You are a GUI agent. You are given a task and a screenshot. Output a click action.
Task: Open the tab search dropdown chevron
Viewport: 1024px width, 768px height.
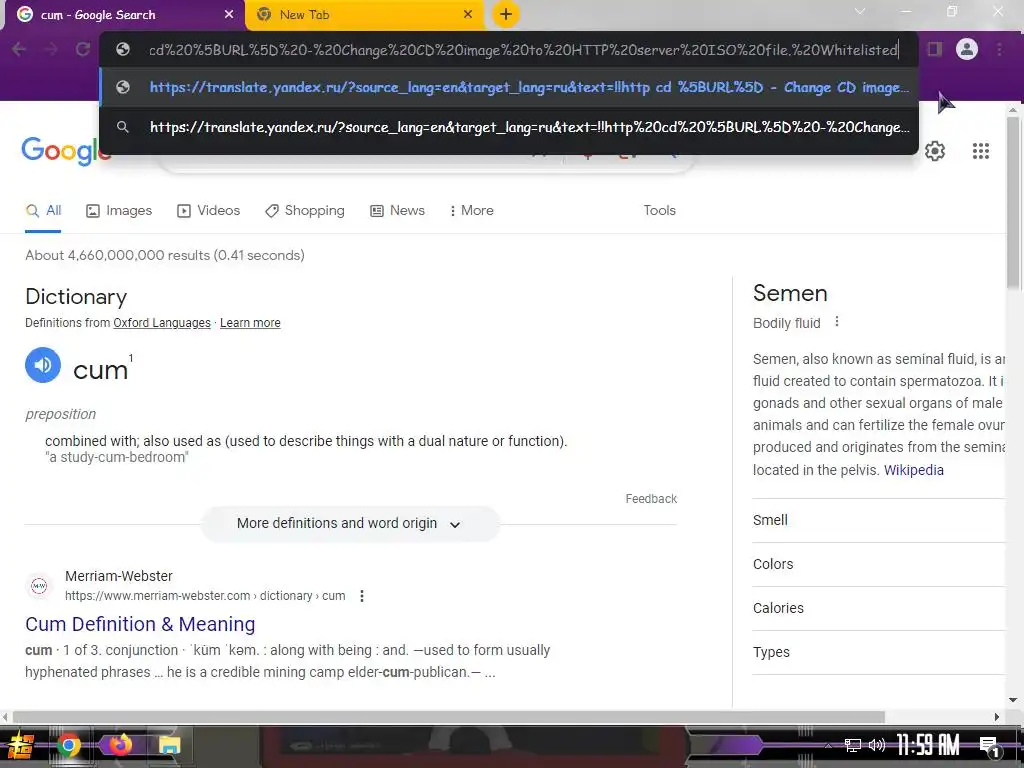860,11
